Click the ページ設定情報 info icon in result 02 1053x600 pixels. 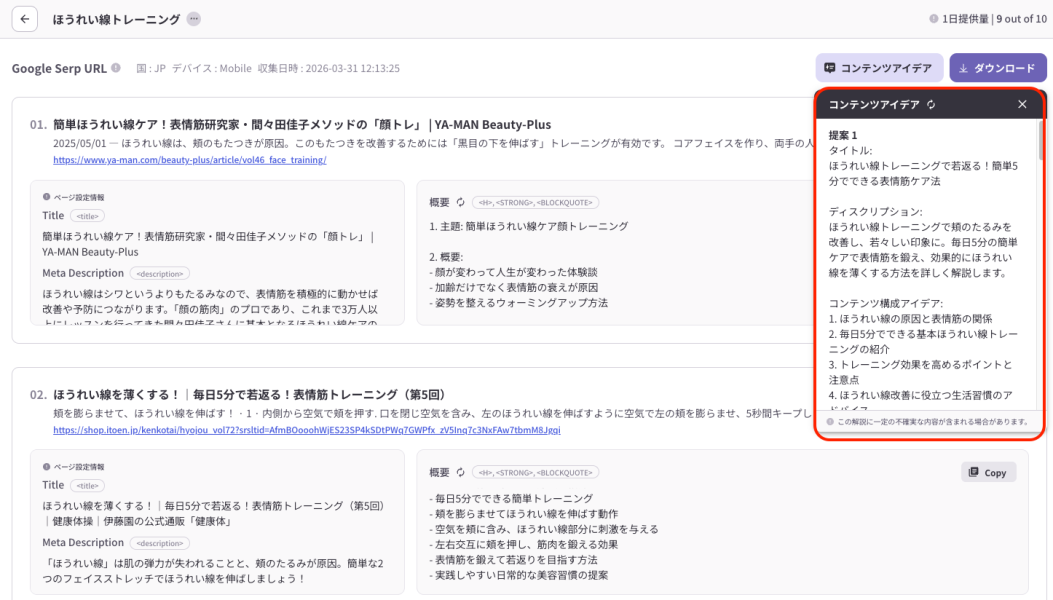coord(46,467)
